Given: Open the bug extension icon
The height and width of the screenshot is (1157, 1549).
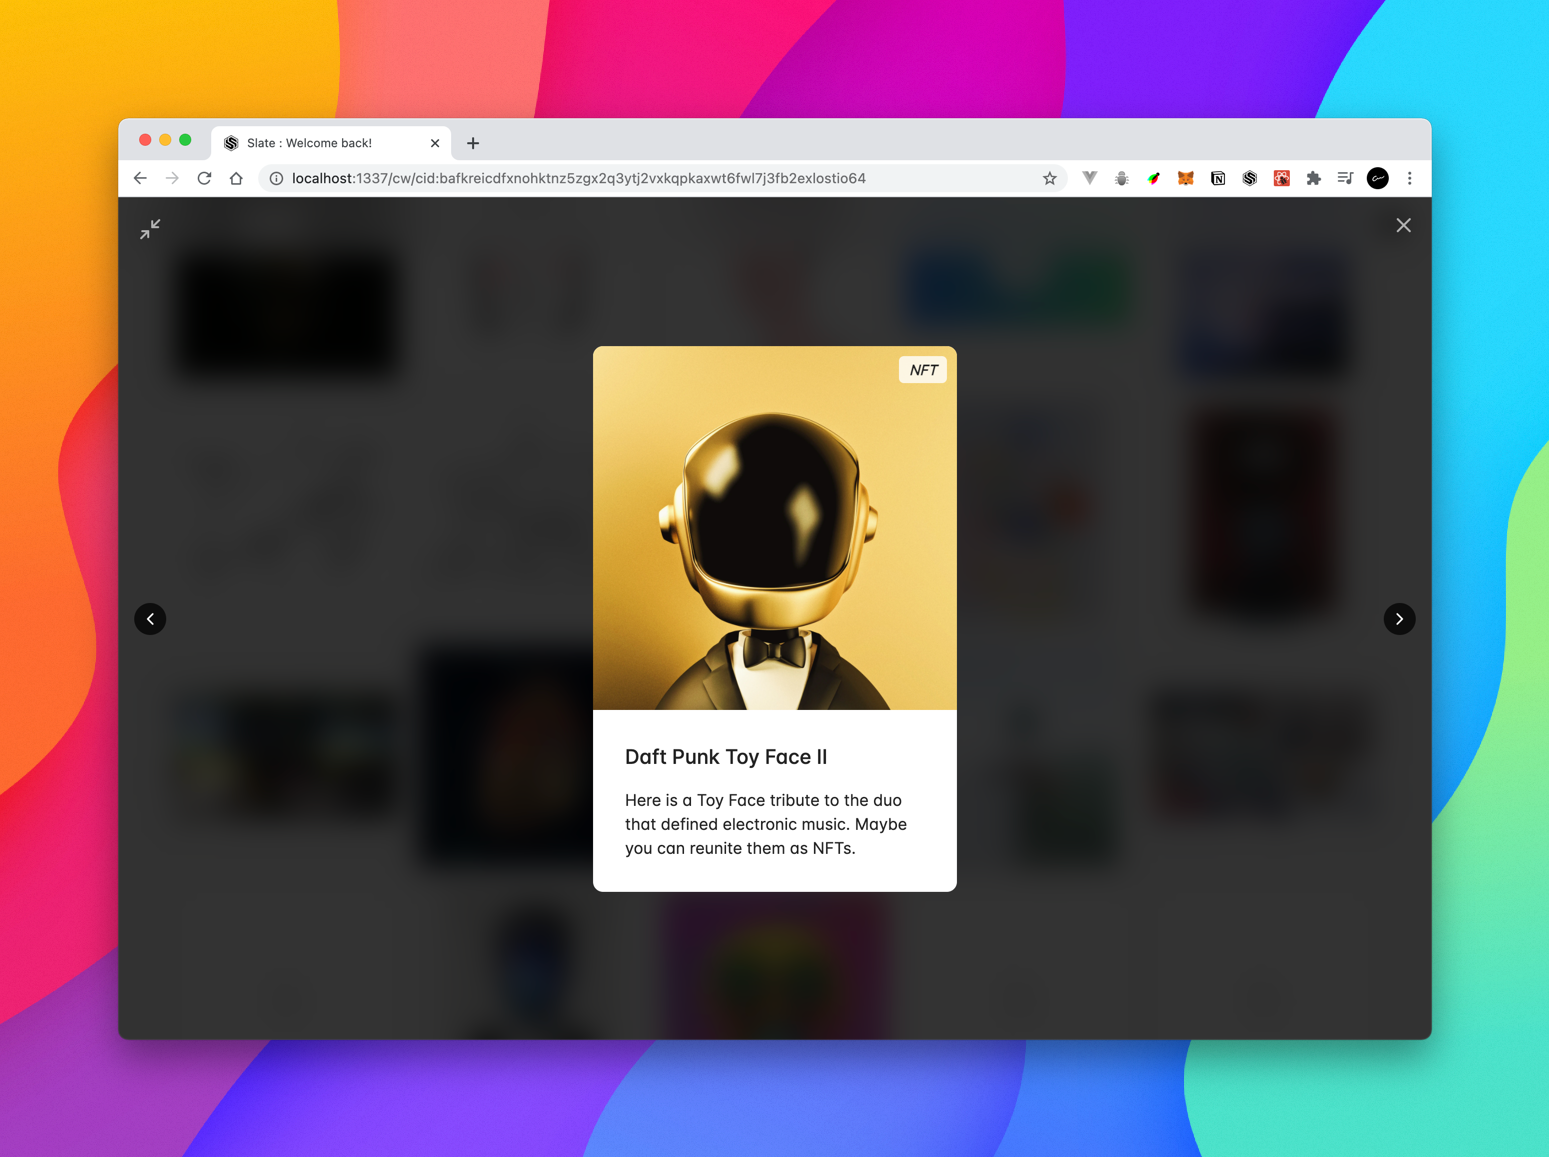Looking at the screenshot, I should tap(1121, 178).
